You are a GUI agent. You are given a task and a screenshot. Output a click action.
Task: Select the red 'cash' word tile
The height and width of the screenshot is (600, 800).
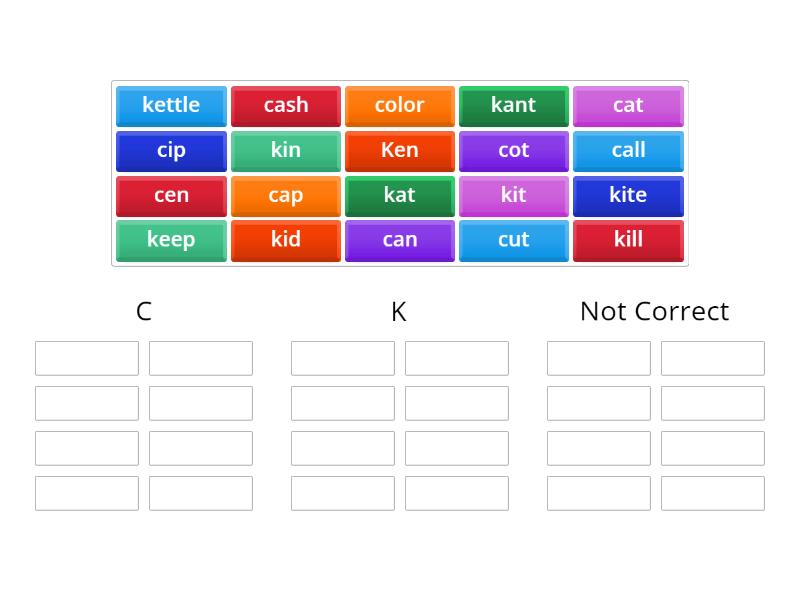pos(286,105)
